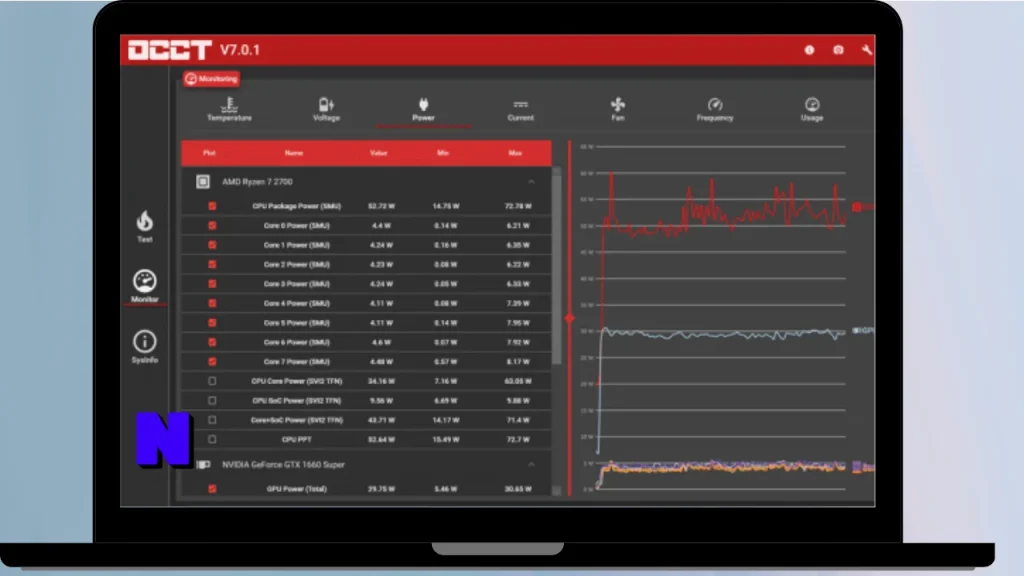
Task: Enable plot for Core+SoC Power (SVI2 TFN)
Action: [x=212, y=420]
